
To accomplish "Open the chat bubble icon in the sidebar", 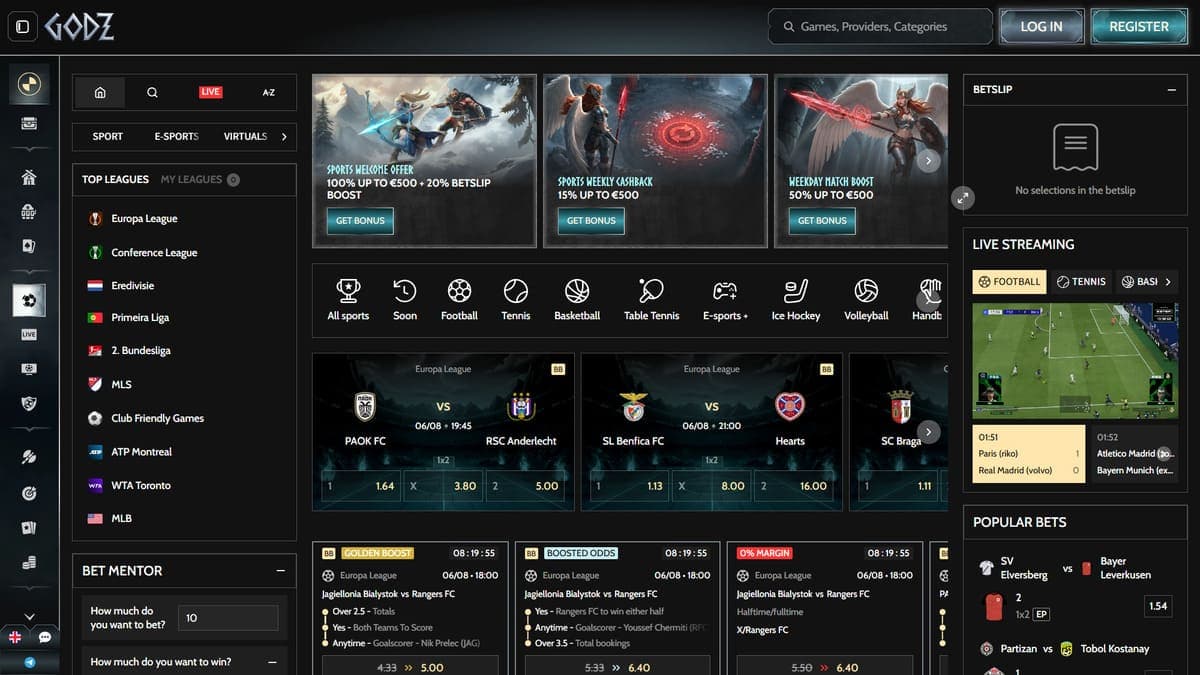I will (45, 637).
